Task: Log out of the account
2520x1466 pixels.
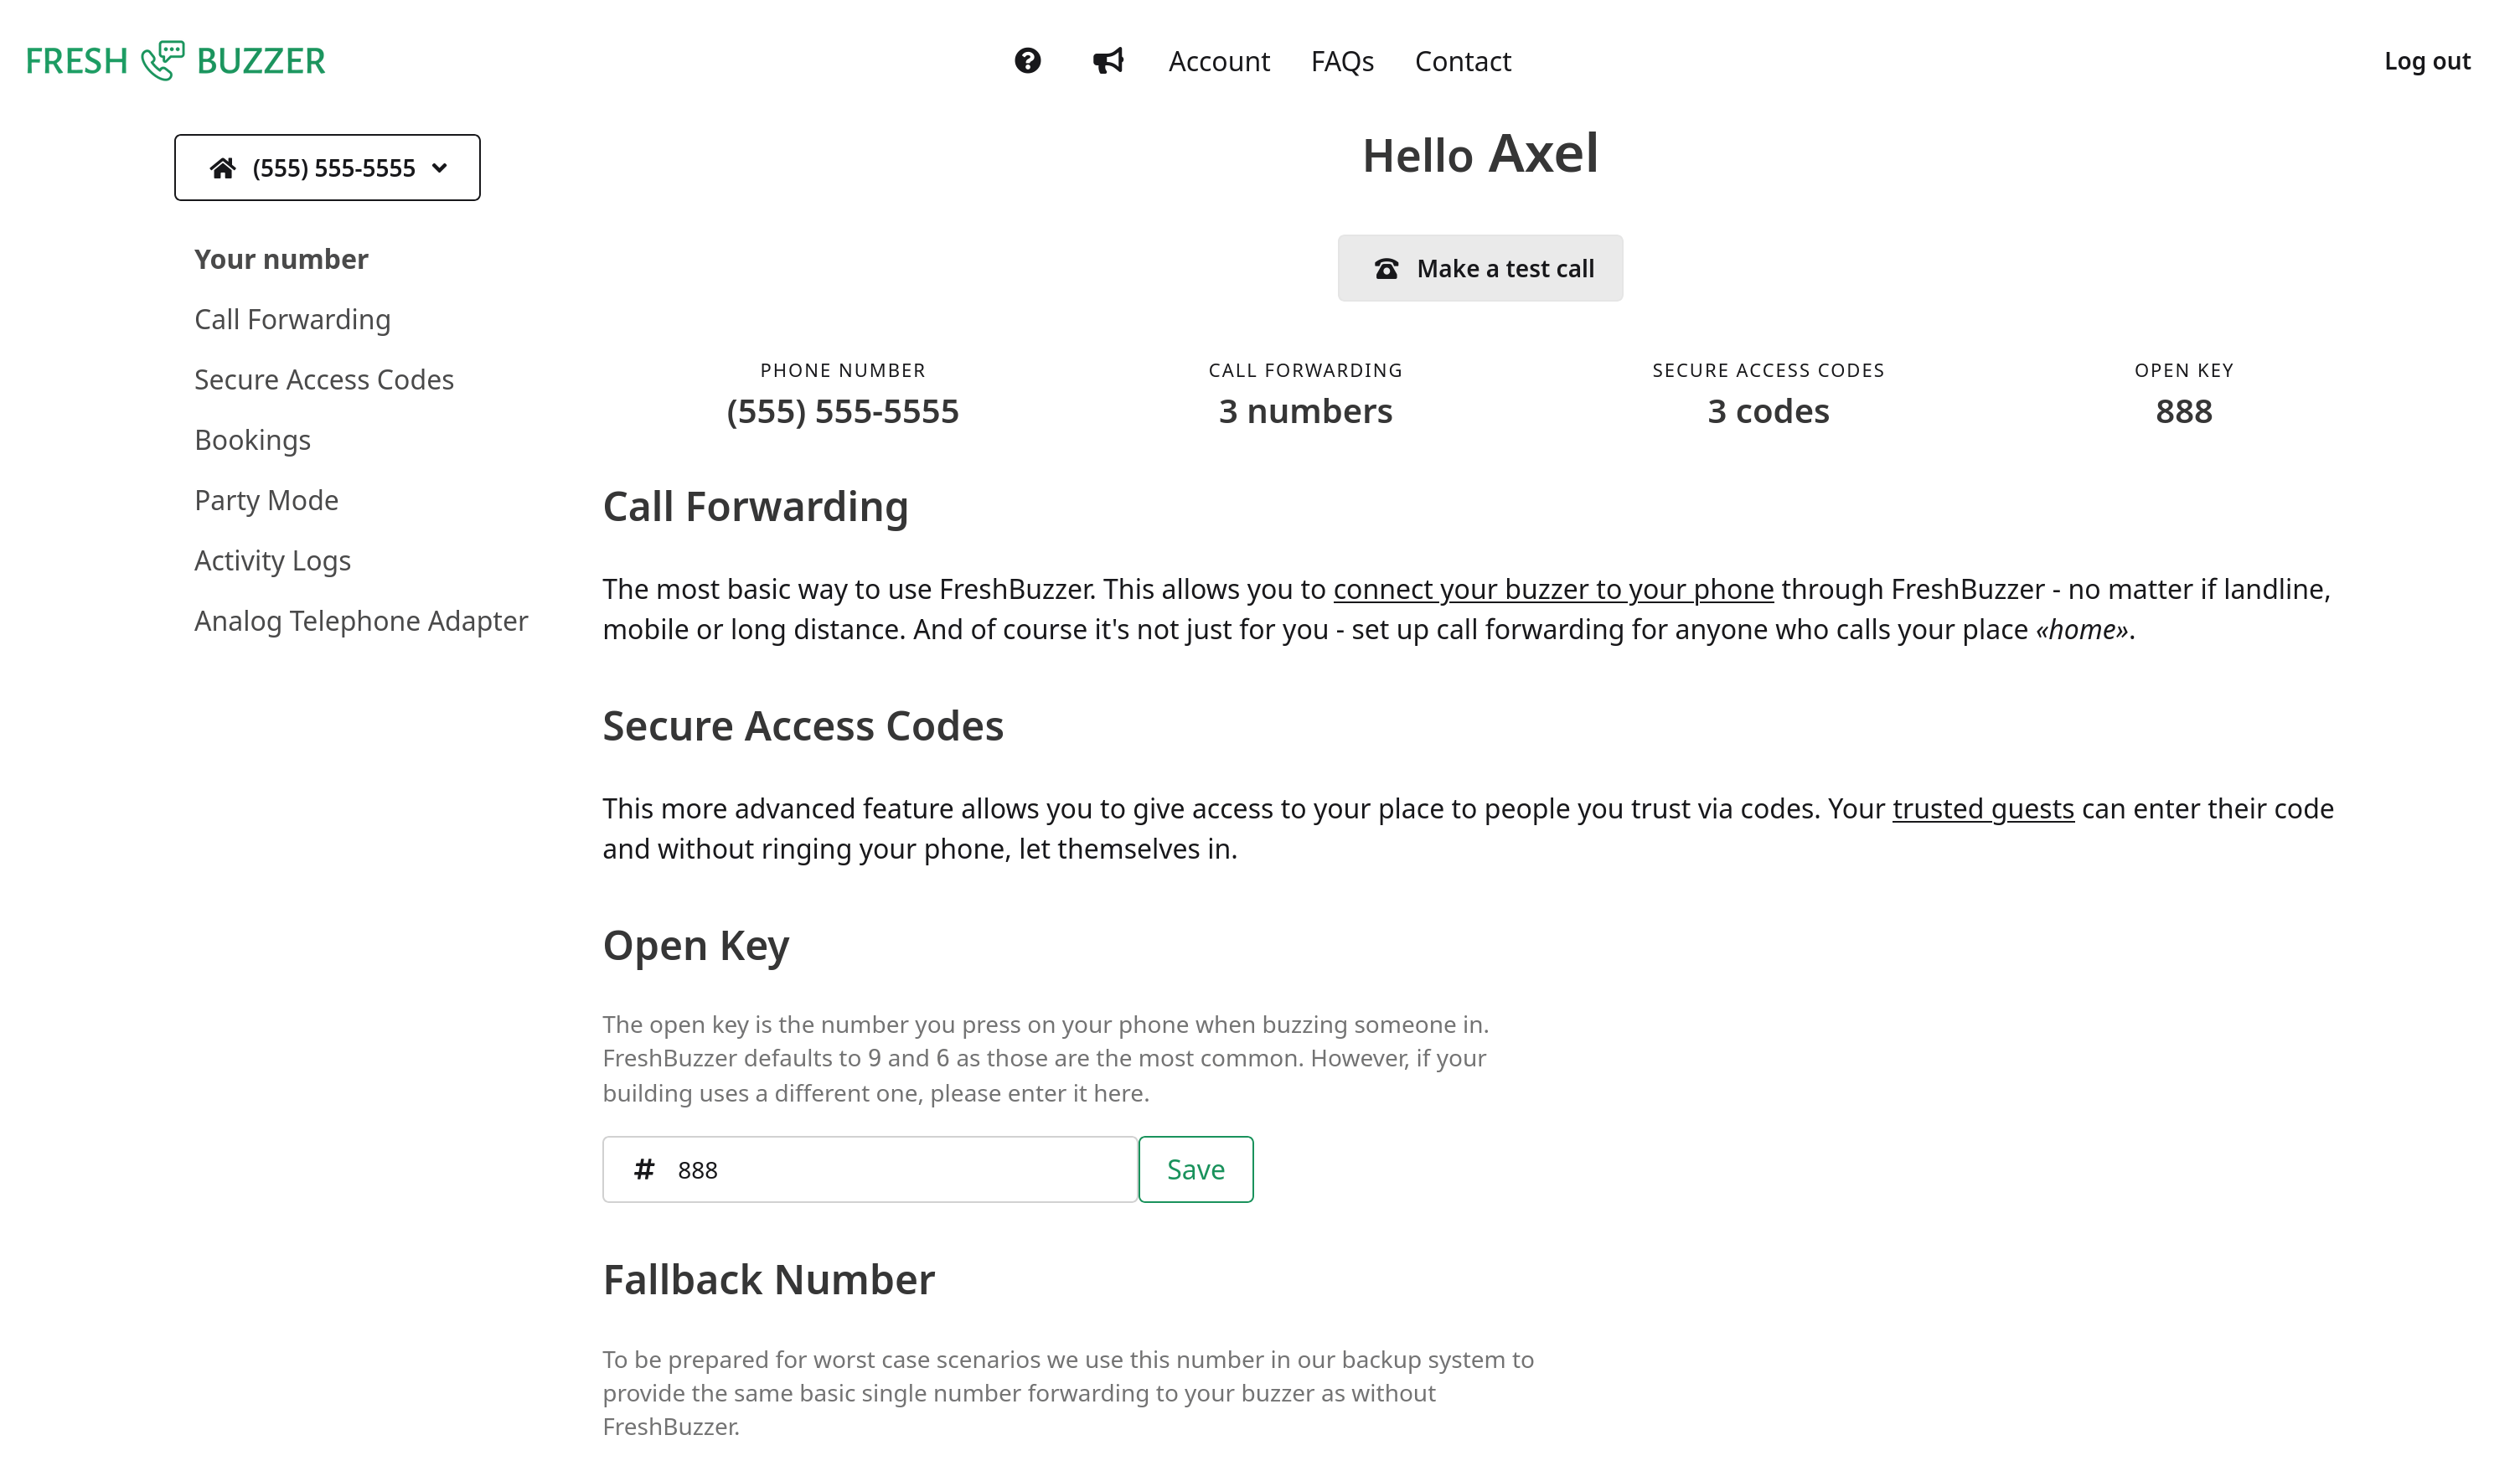Action: click(x=2426, y=61)
